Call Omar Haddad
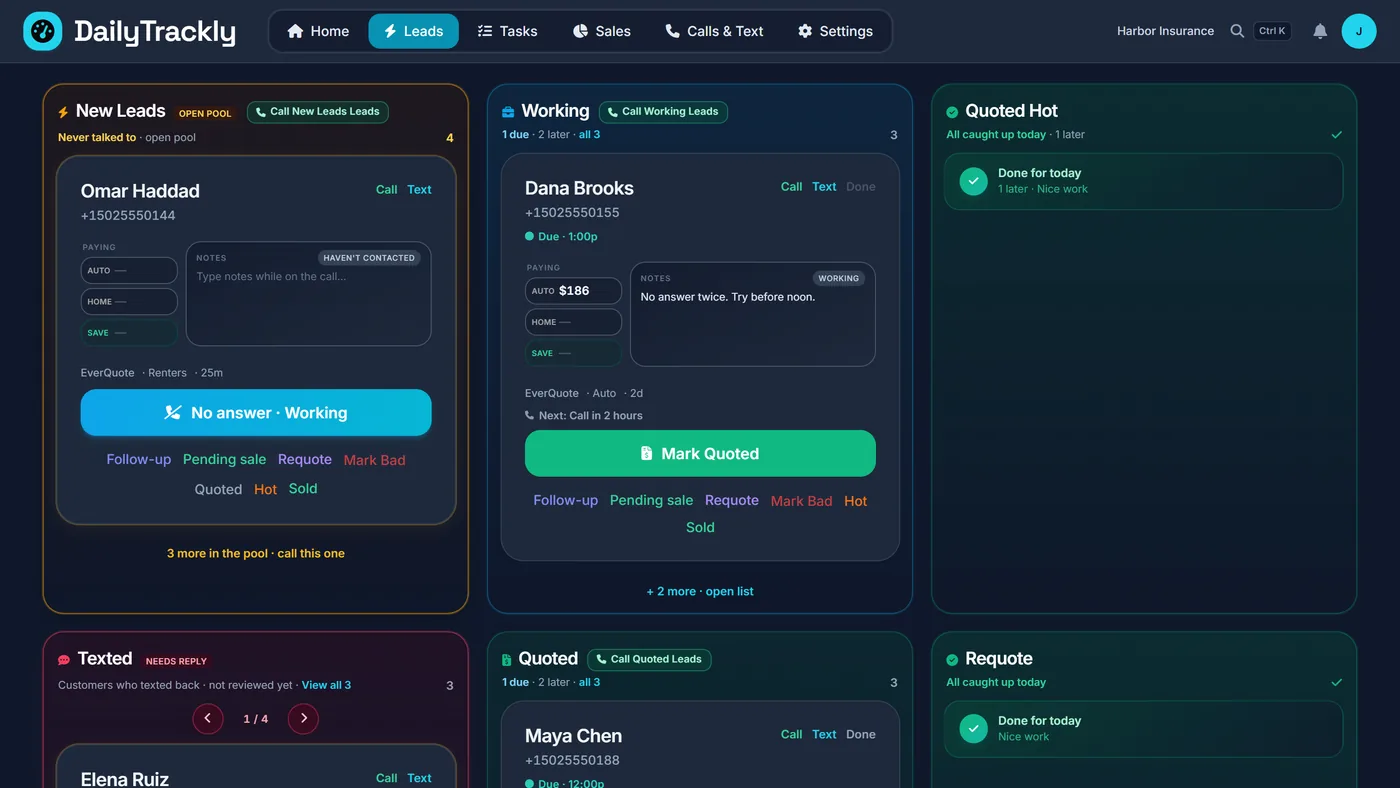 (386, 190)
